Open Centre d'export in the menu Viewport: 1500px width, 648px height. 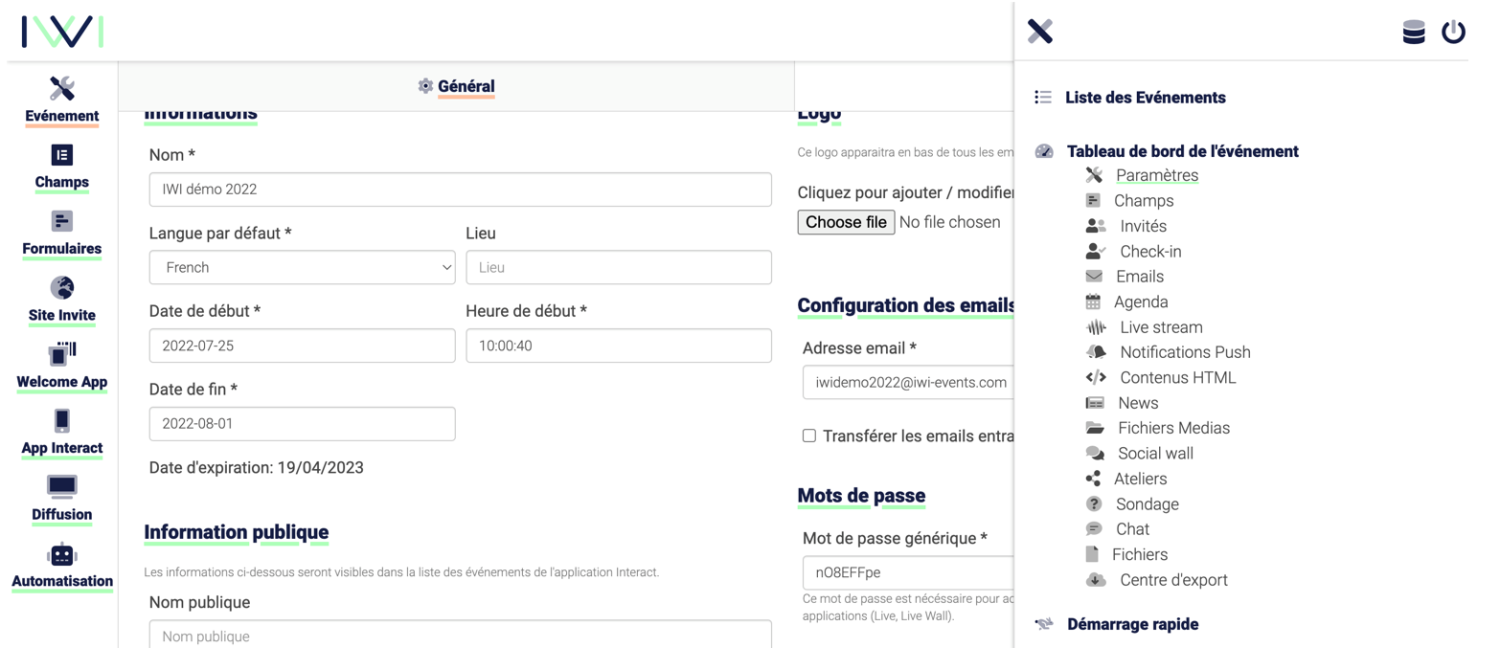coord(1174,580)
